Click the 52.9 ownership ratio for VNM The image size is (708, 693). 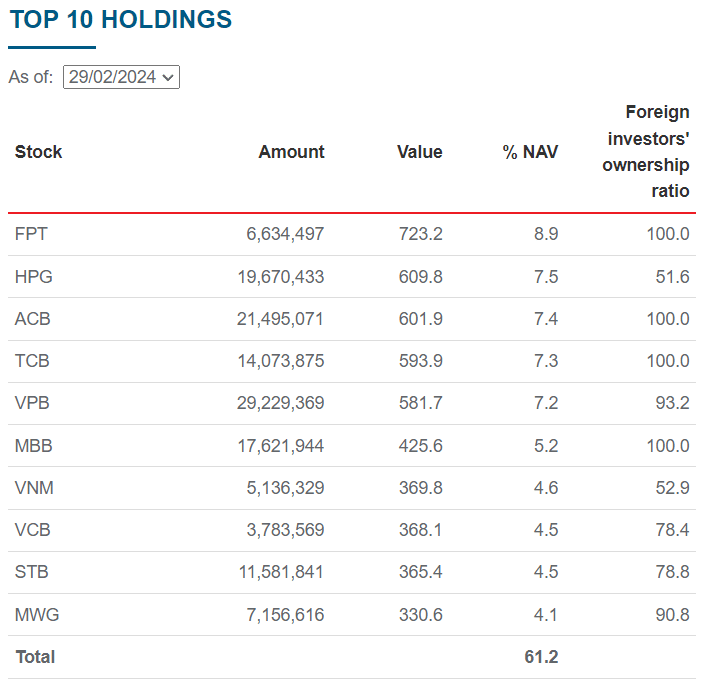click(x=672, y=488)
